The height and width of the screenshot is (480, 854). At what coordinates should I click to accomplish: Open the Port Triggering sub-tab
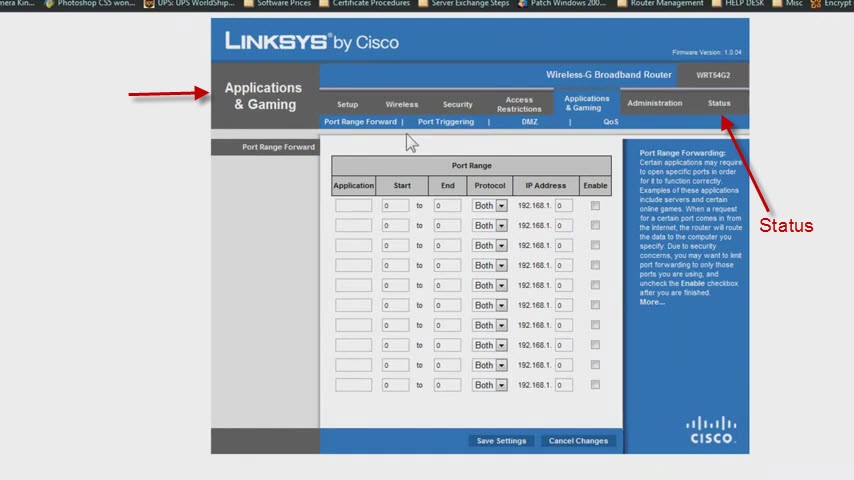[446, 121]
